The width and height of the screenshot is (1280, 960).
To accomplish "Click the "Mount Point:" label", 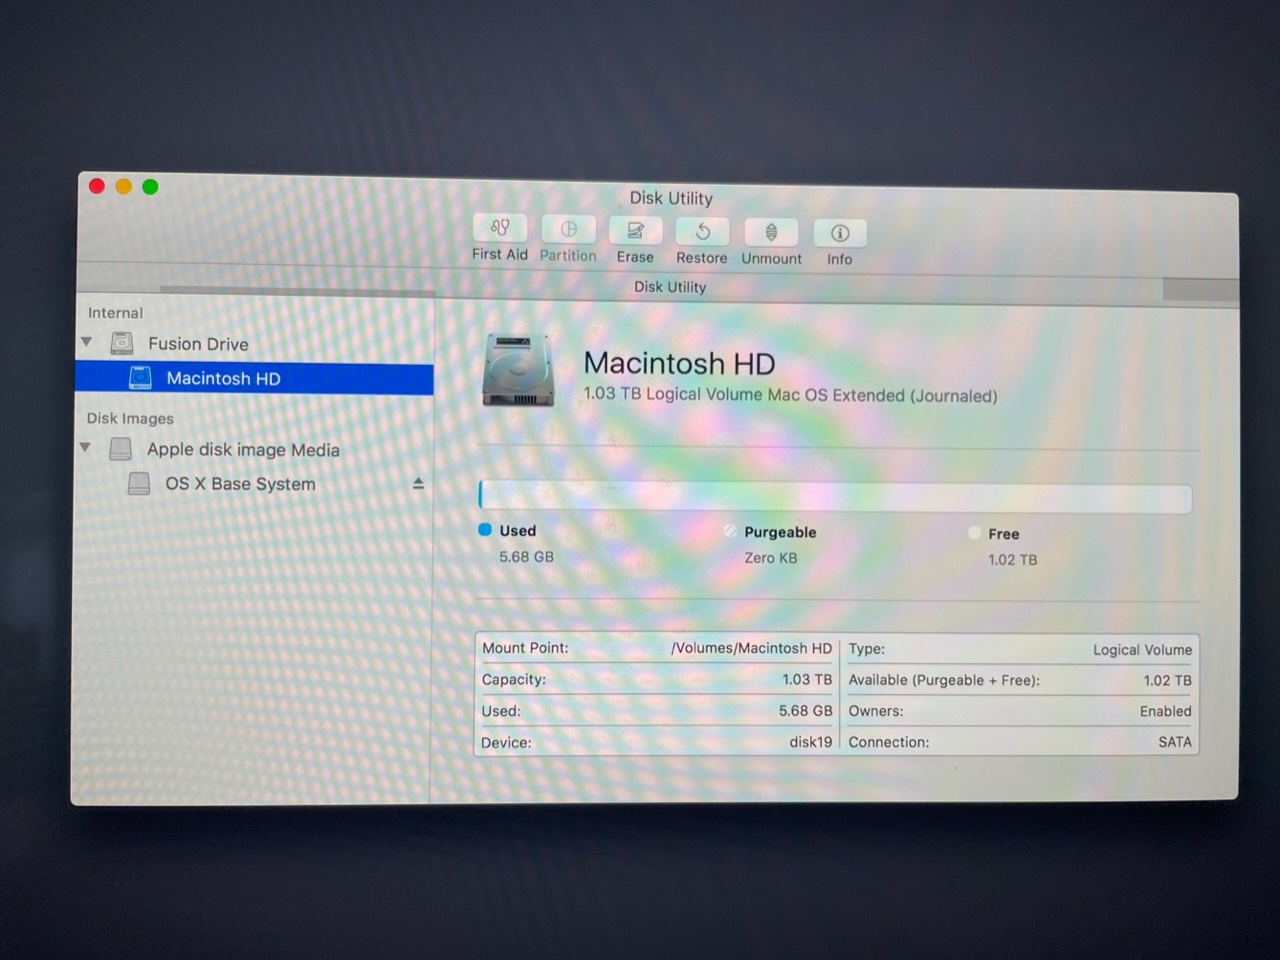I will click(525, 648).
